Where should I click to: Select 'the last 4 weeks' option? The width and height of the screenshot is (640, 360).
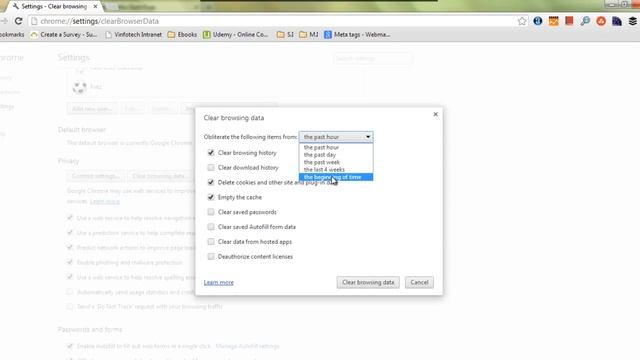pyautogui.click(x=336, y=169)
